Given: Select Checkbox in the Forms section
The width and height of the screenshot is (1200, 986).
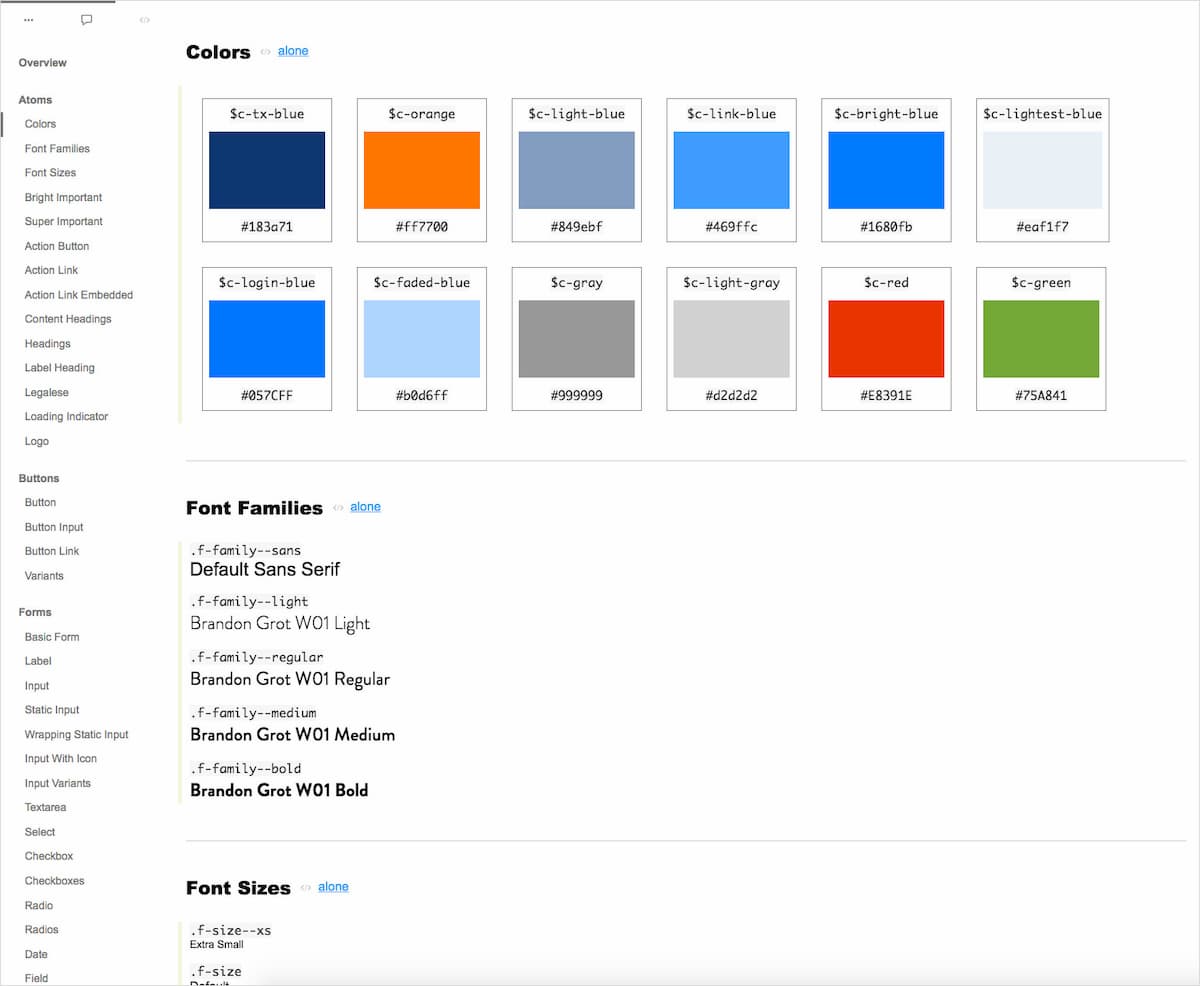Looking at the screenshot, I should (49, 857).
